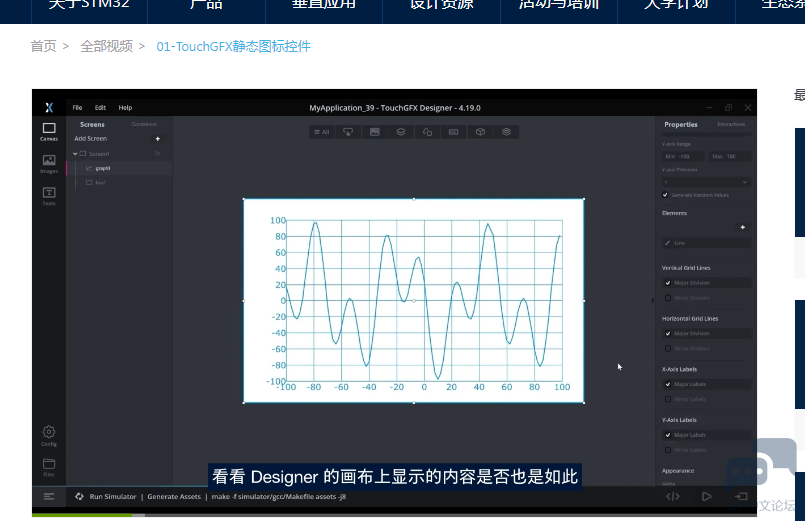Click the Y-axis Range Min field

point(683,157)
